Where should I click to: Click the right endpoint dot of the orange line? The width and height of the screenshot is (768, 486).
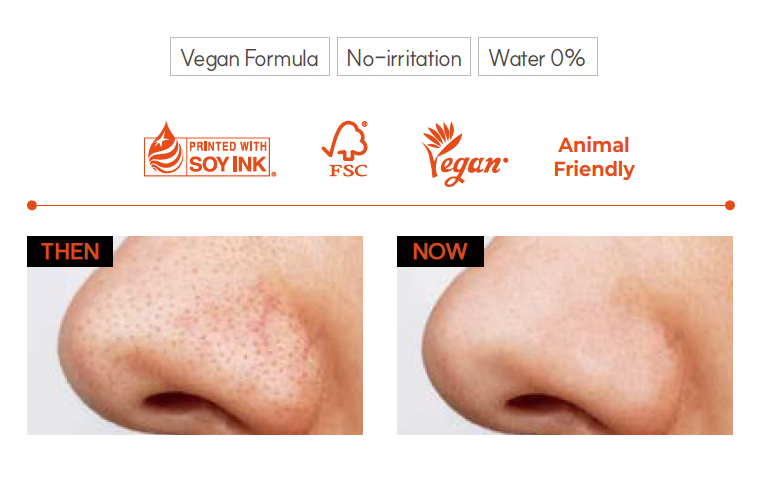[730, 205]
